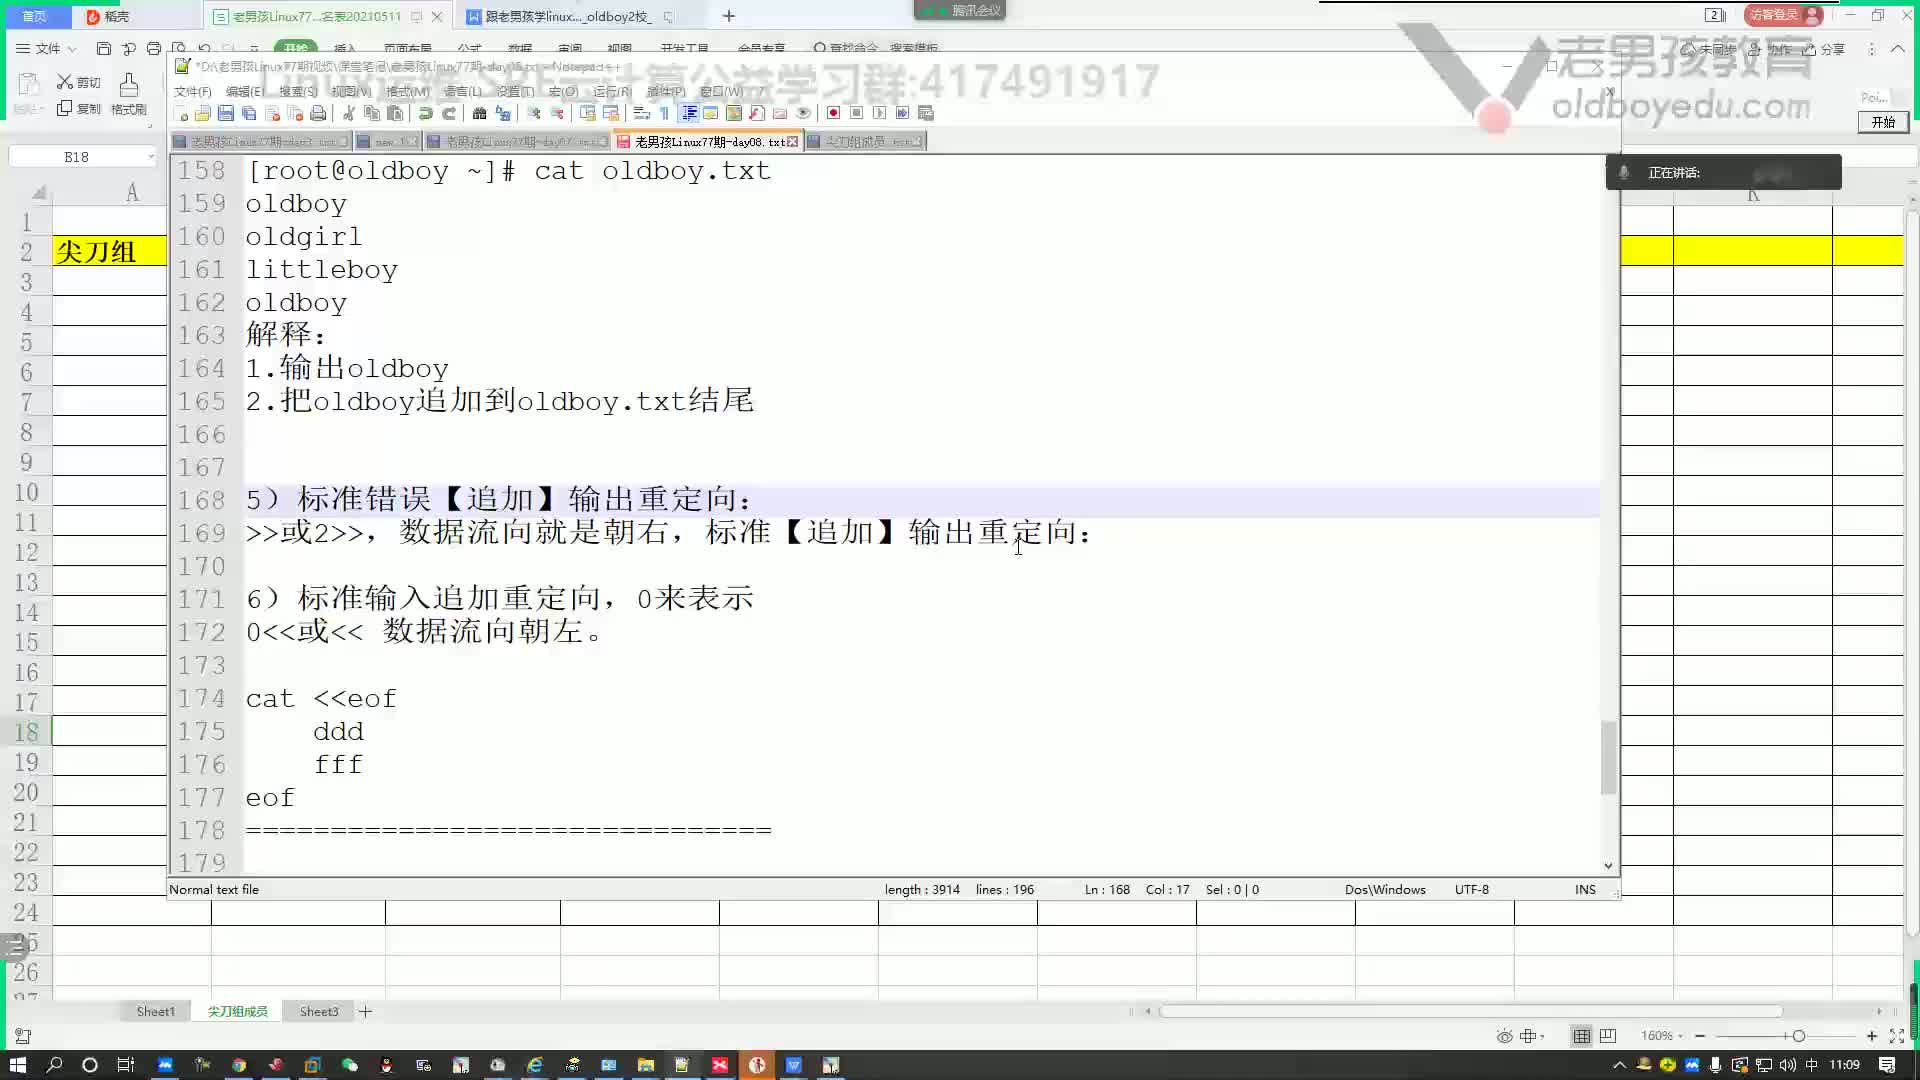Switch to the new 1 tab in Notepad++

[x=387, y=142]
